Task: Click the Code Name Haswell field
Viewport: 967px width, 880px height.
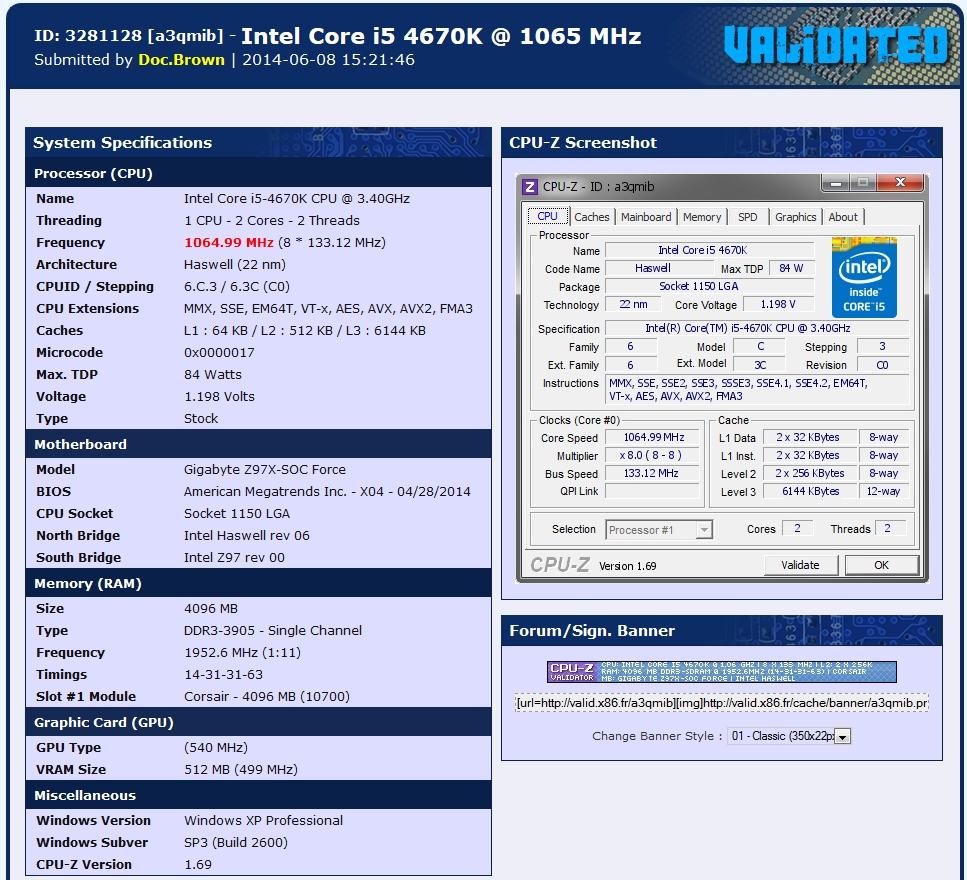Action: click(x=659, y=268)
